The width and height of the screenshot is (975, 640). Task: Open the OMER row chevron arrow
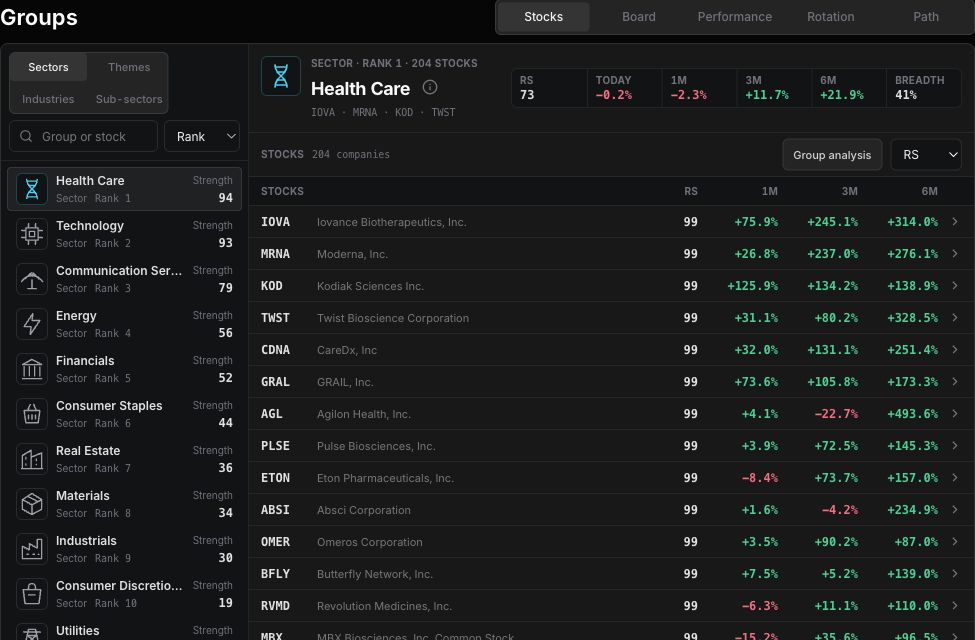pyautogui.click(x=955, y=541)
